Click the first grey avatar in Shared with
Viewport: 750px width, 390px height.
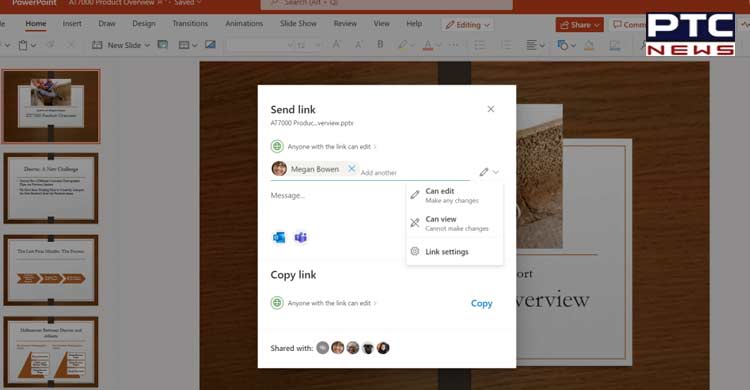322,348
